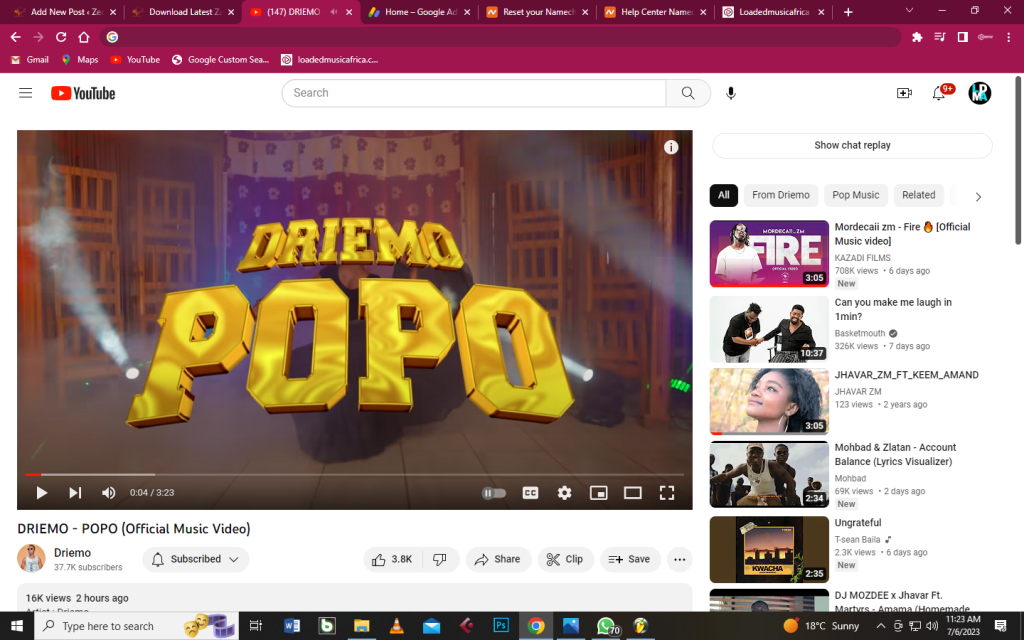The width and height of the screenshot is (1024, 640).
Task: Select the From Driemo chip
Action: (780, 195)
